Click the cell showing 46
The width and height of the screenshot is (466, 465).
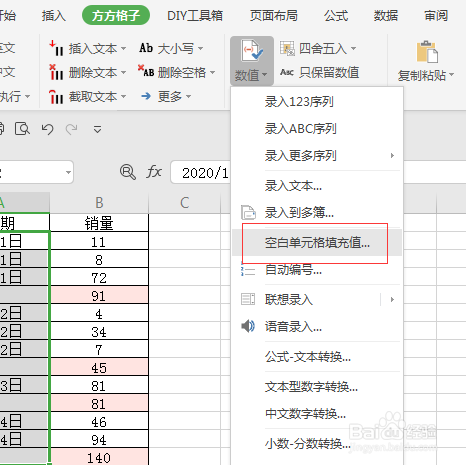pyautogui.click(x=99, y=421)
